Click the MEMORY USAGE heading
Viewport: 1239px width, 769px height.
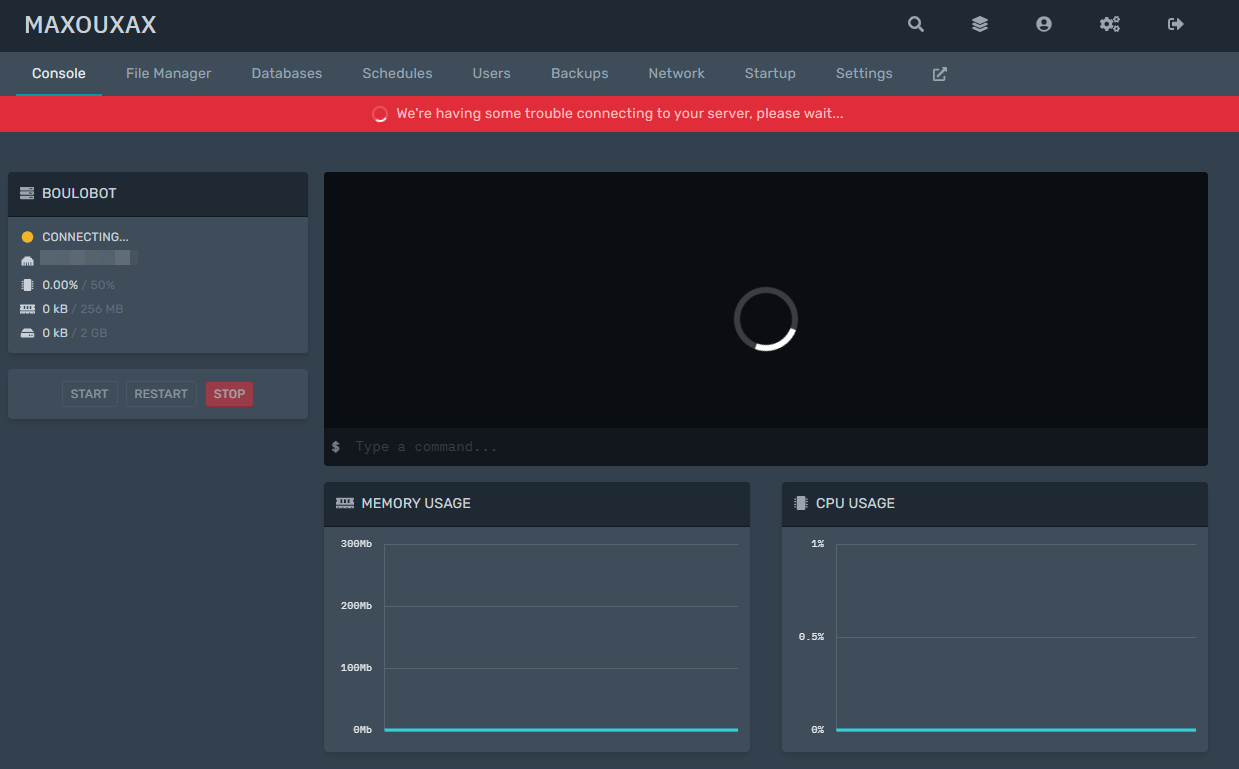[416, 503]
